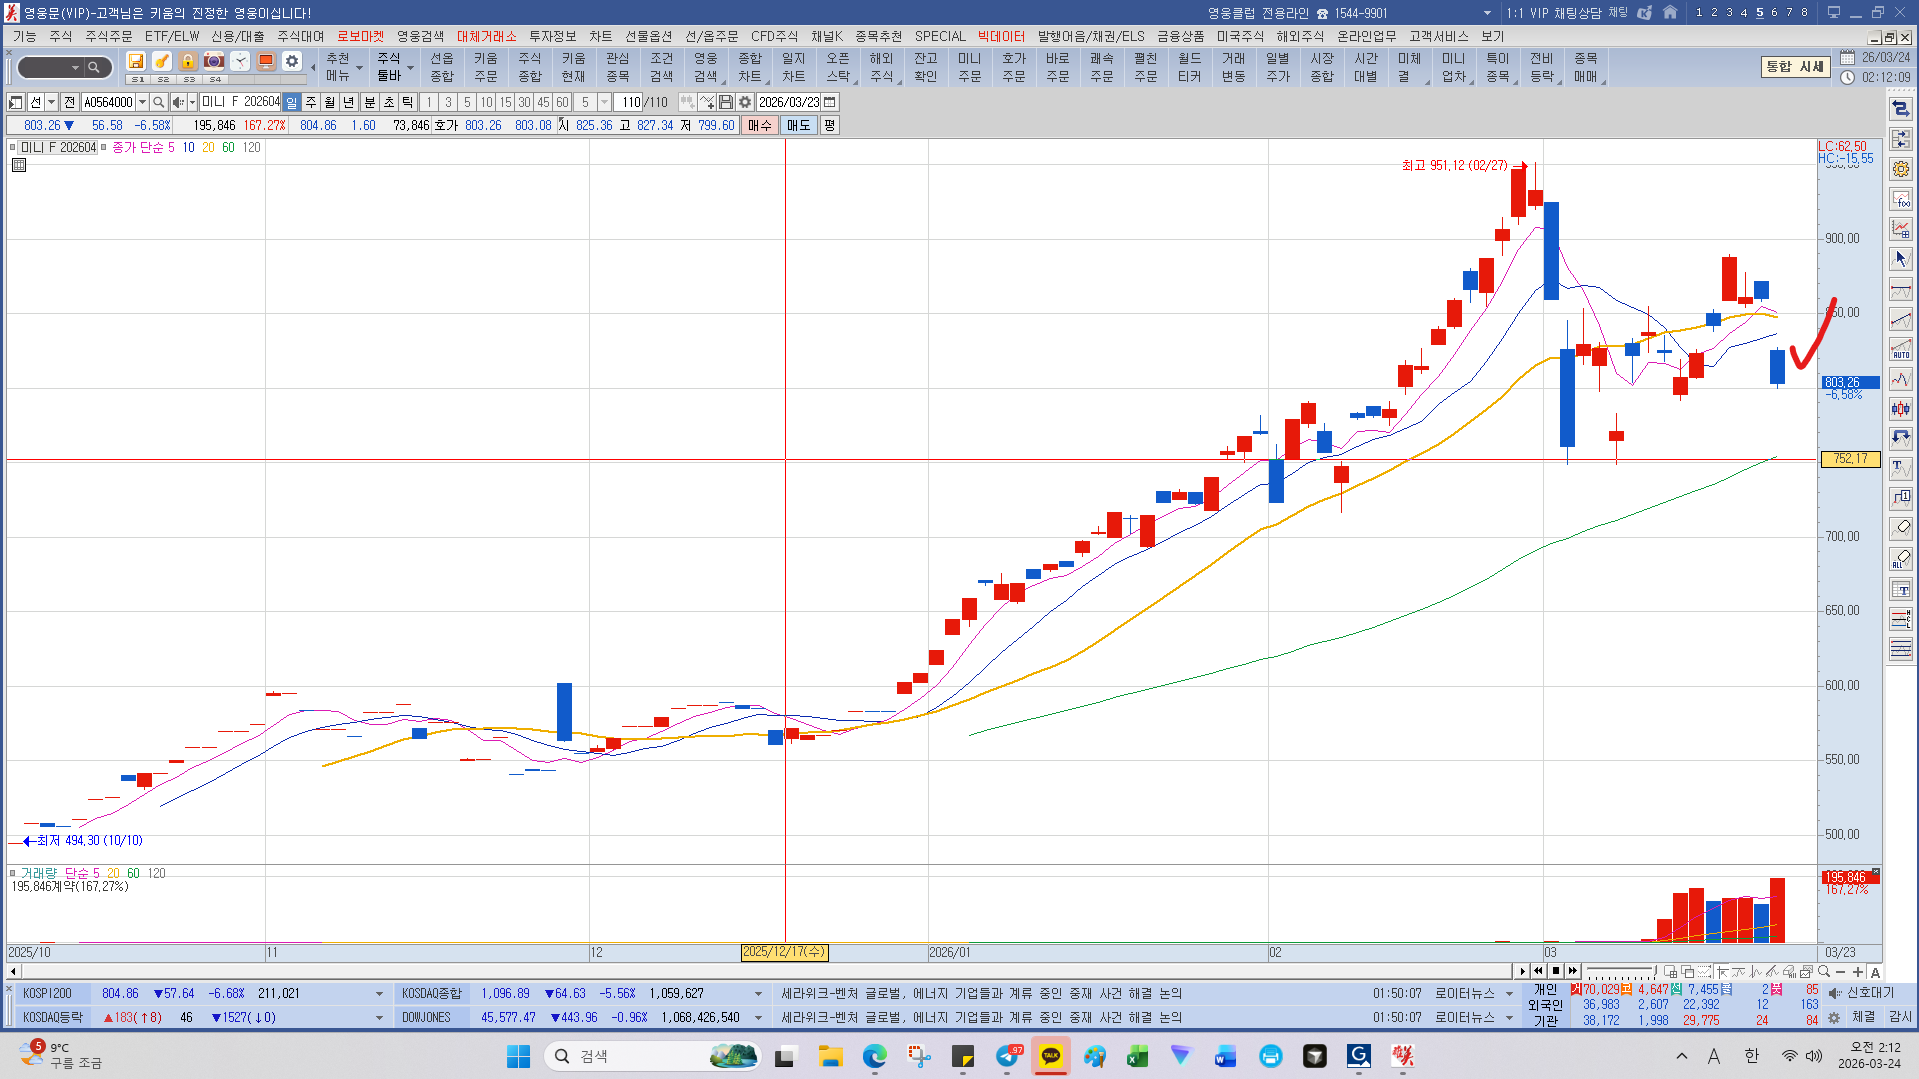Viewport: 1919px width, 1079px height.
Task: Open the 선/옵주문 menu
Action: click(711, 36)
